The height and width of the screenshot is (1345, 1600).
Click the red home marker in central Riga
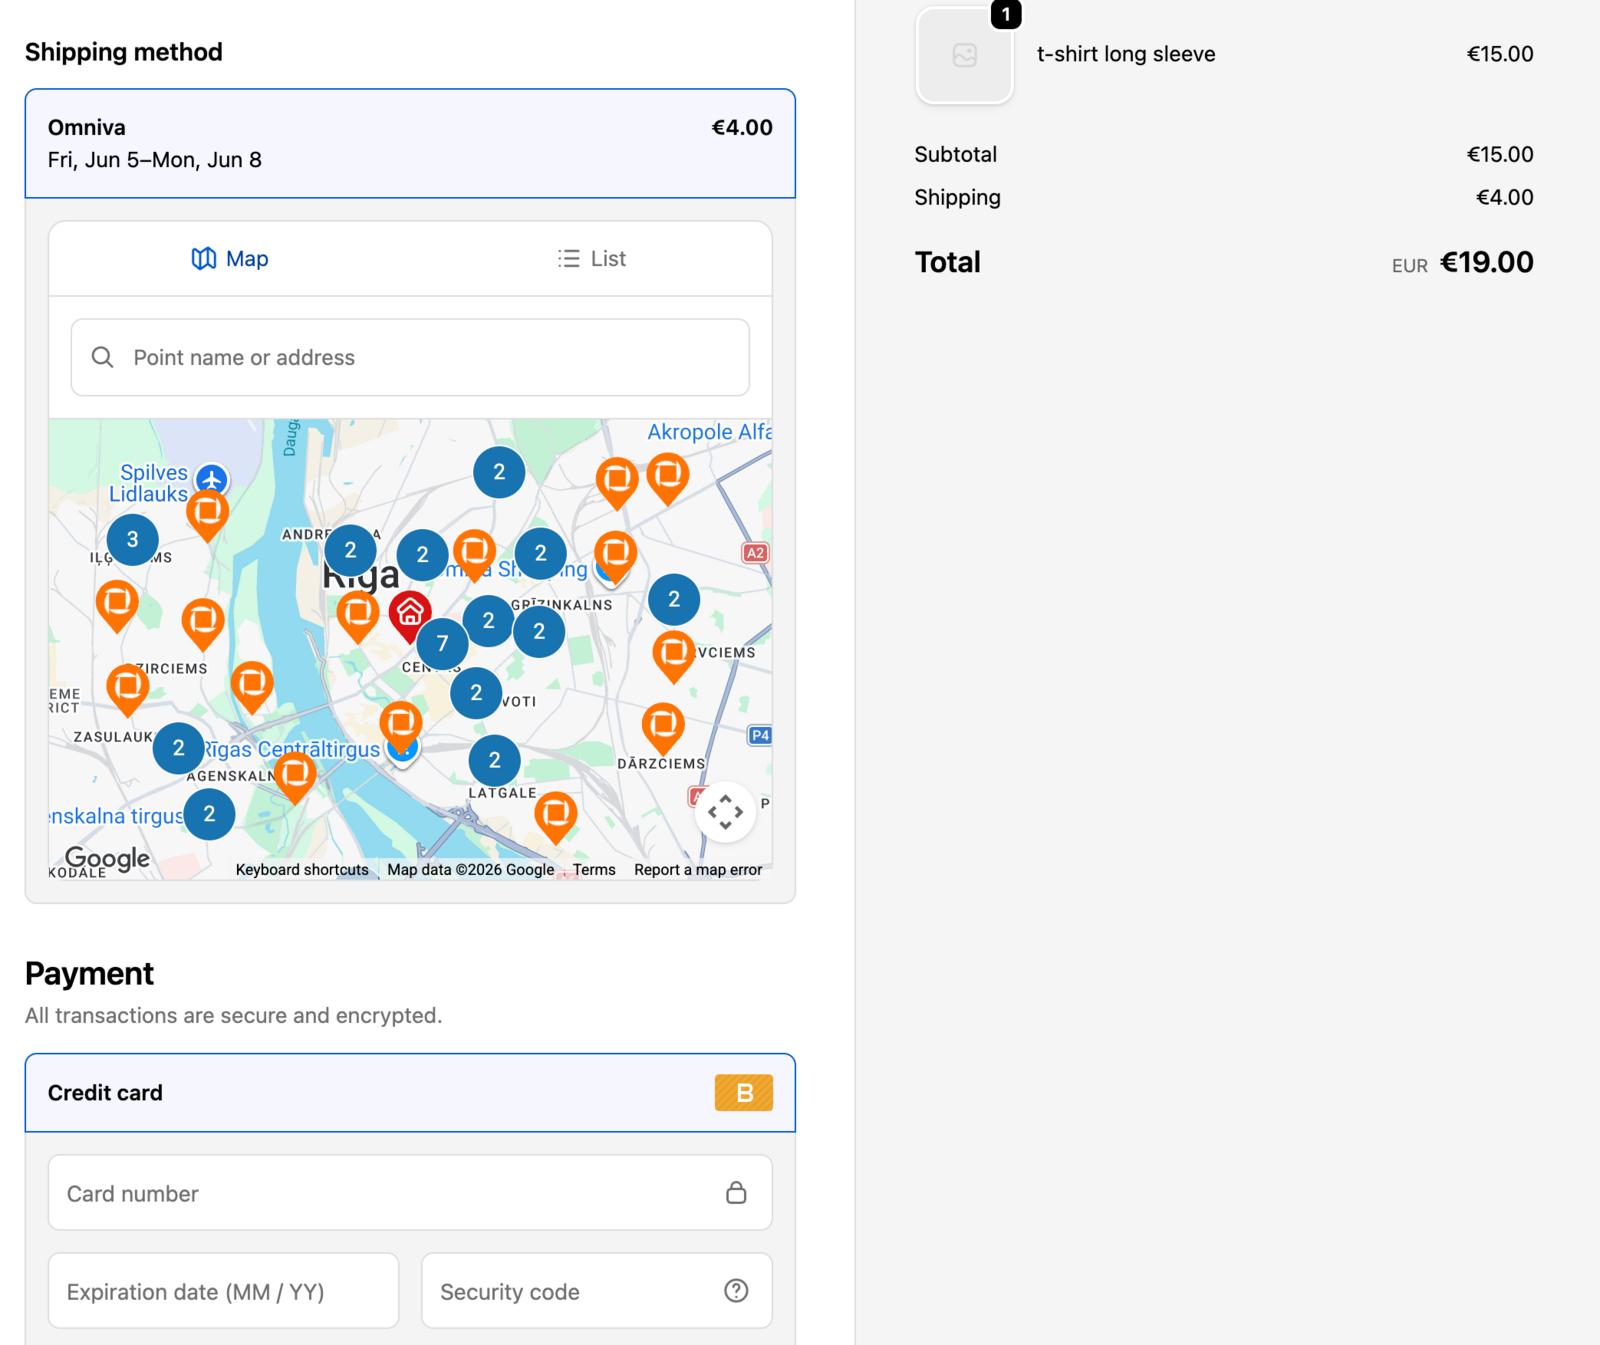(x=410, y=614)
